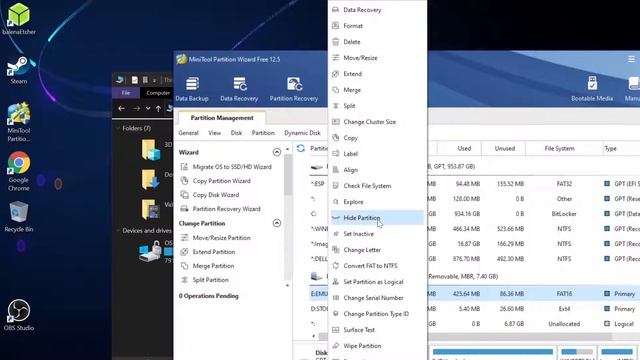640x360 pixels.
Task: Launch OBS Studio desktop shortcut
Action: point(18,315)
